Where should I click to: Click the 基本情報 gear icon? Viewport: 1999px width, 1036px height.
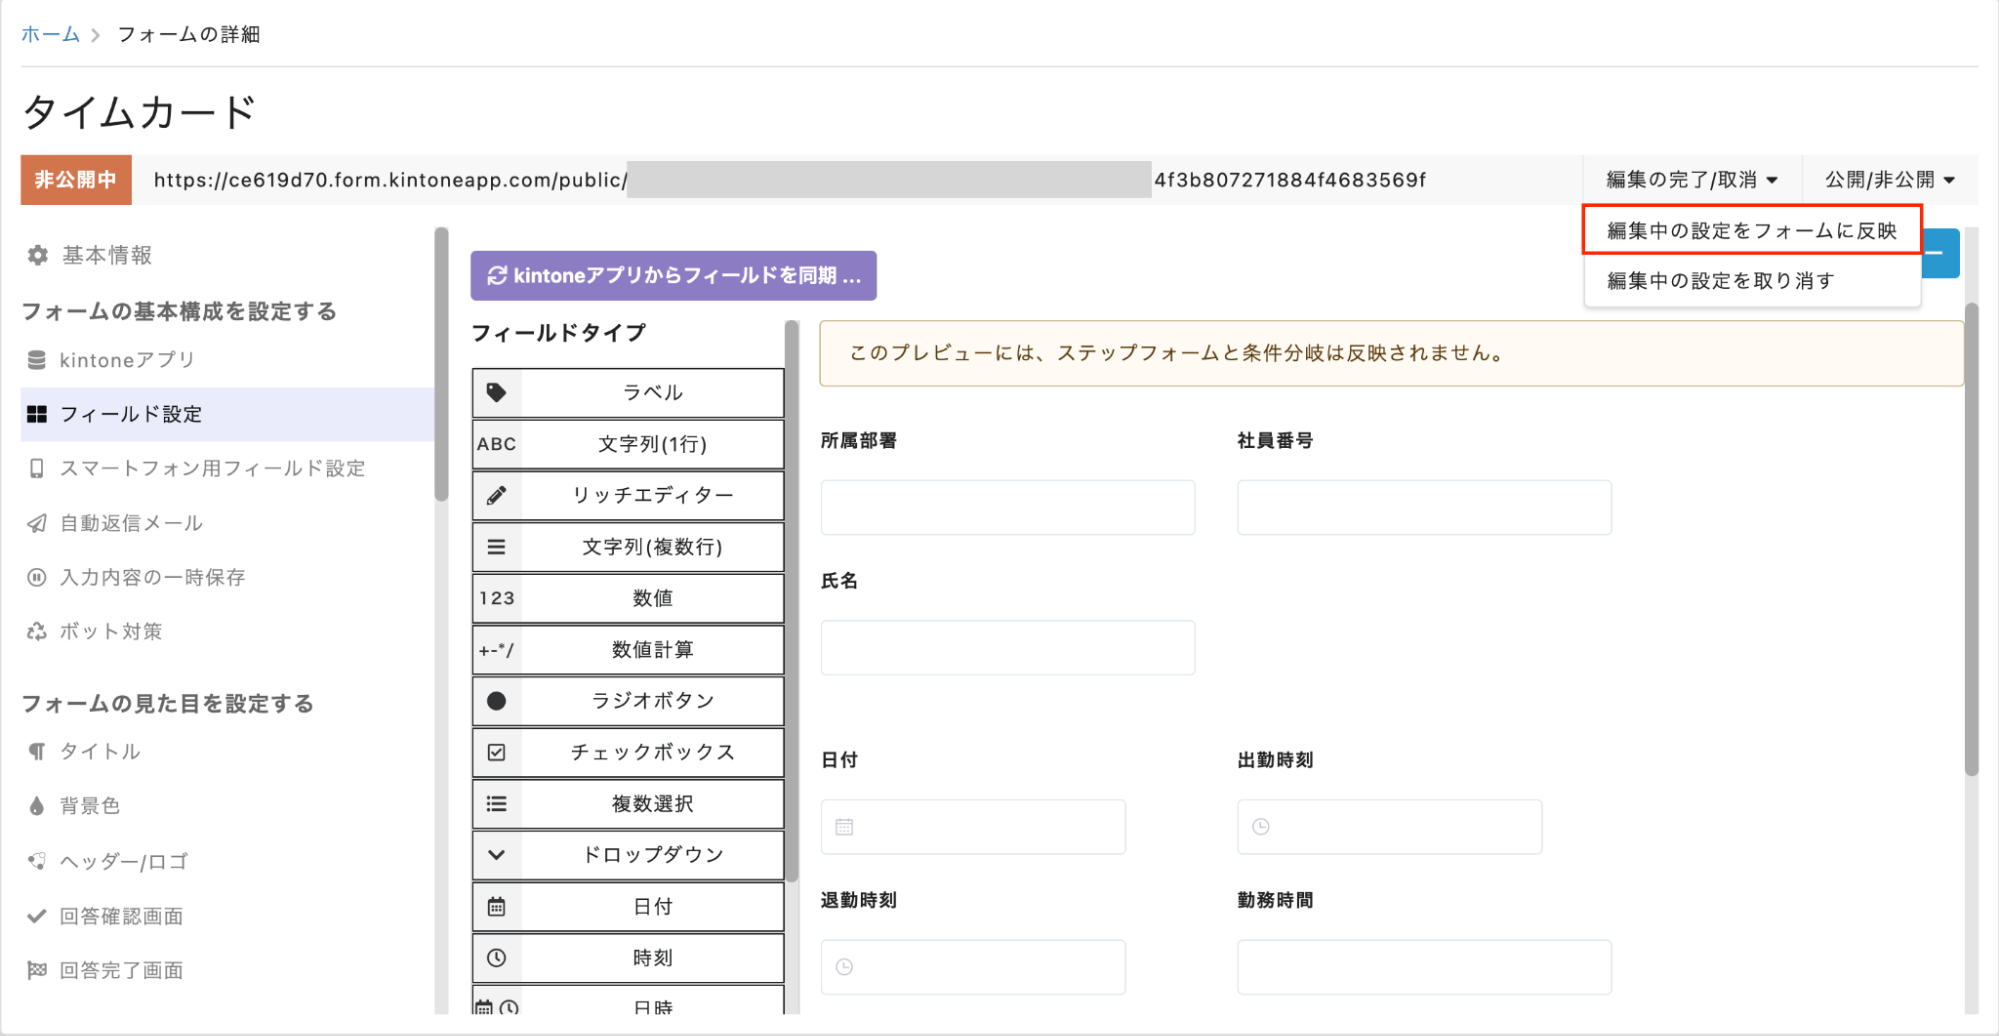click(x=38, y=255)
